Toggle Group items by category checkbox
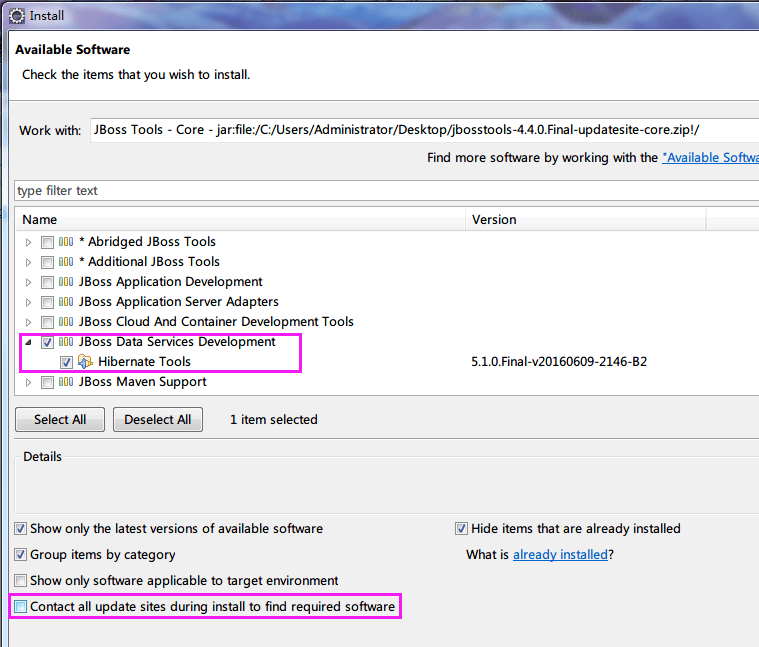Image resolution: width=759 pixels, height=647 pixels. (20, 555)
